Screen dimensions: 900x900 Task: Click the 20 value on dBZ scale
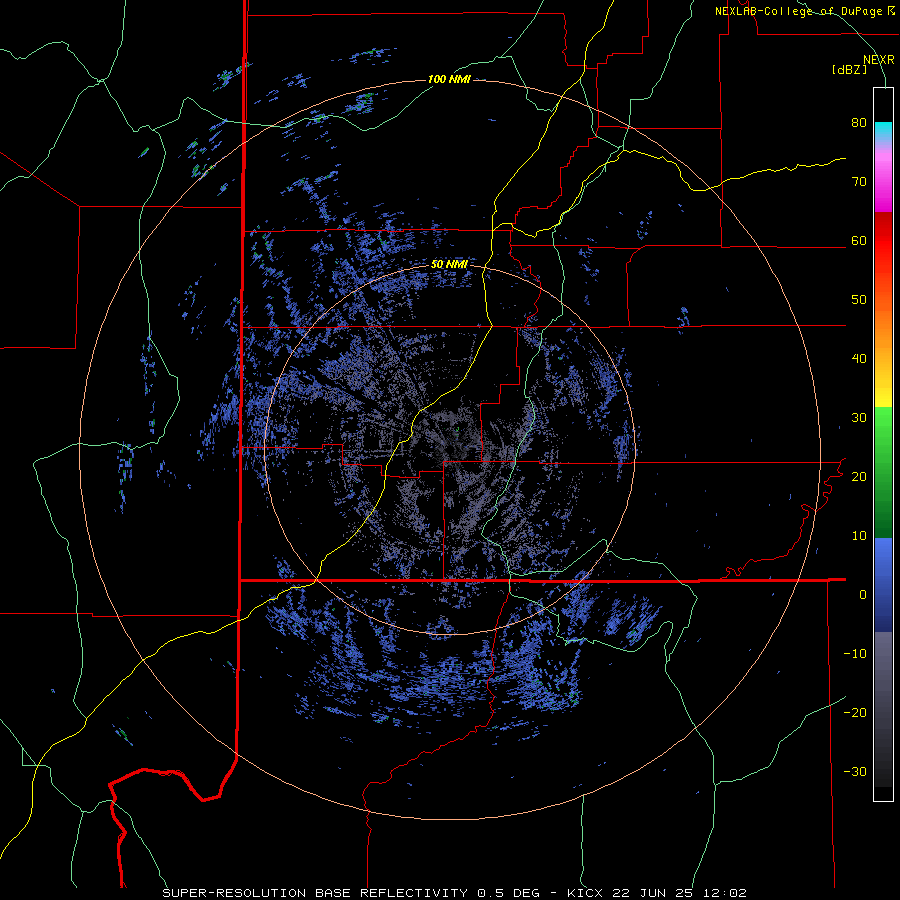click(x=859, y=476)
